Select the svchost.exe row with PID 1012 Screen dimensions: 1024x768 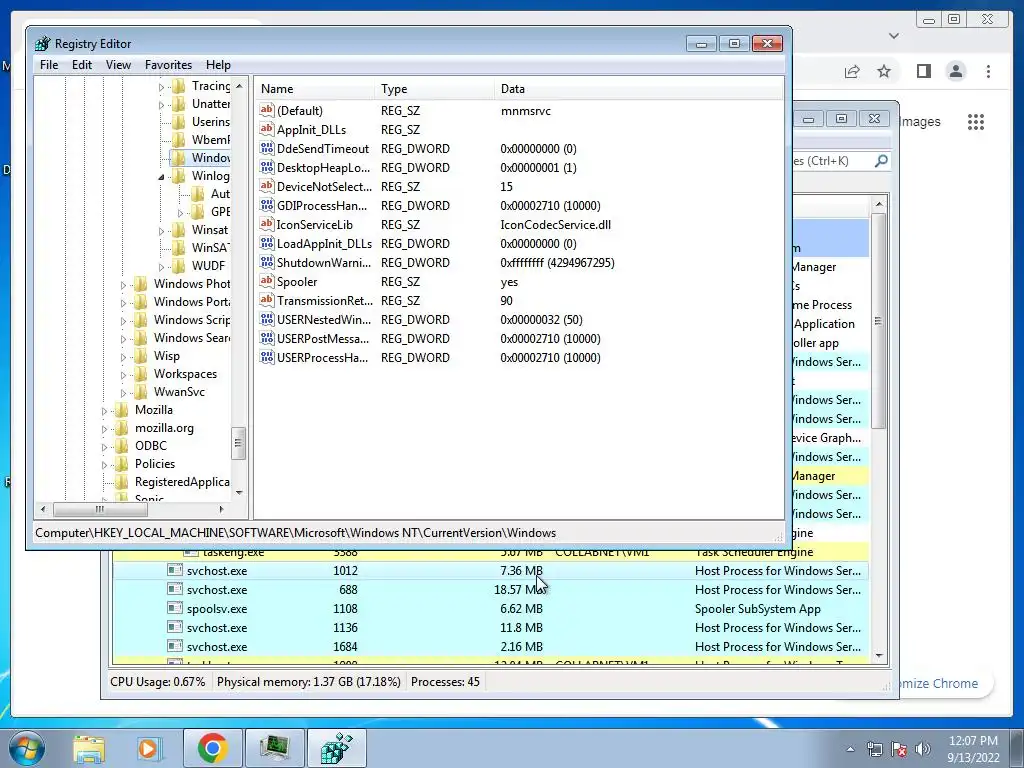(490, 571)
